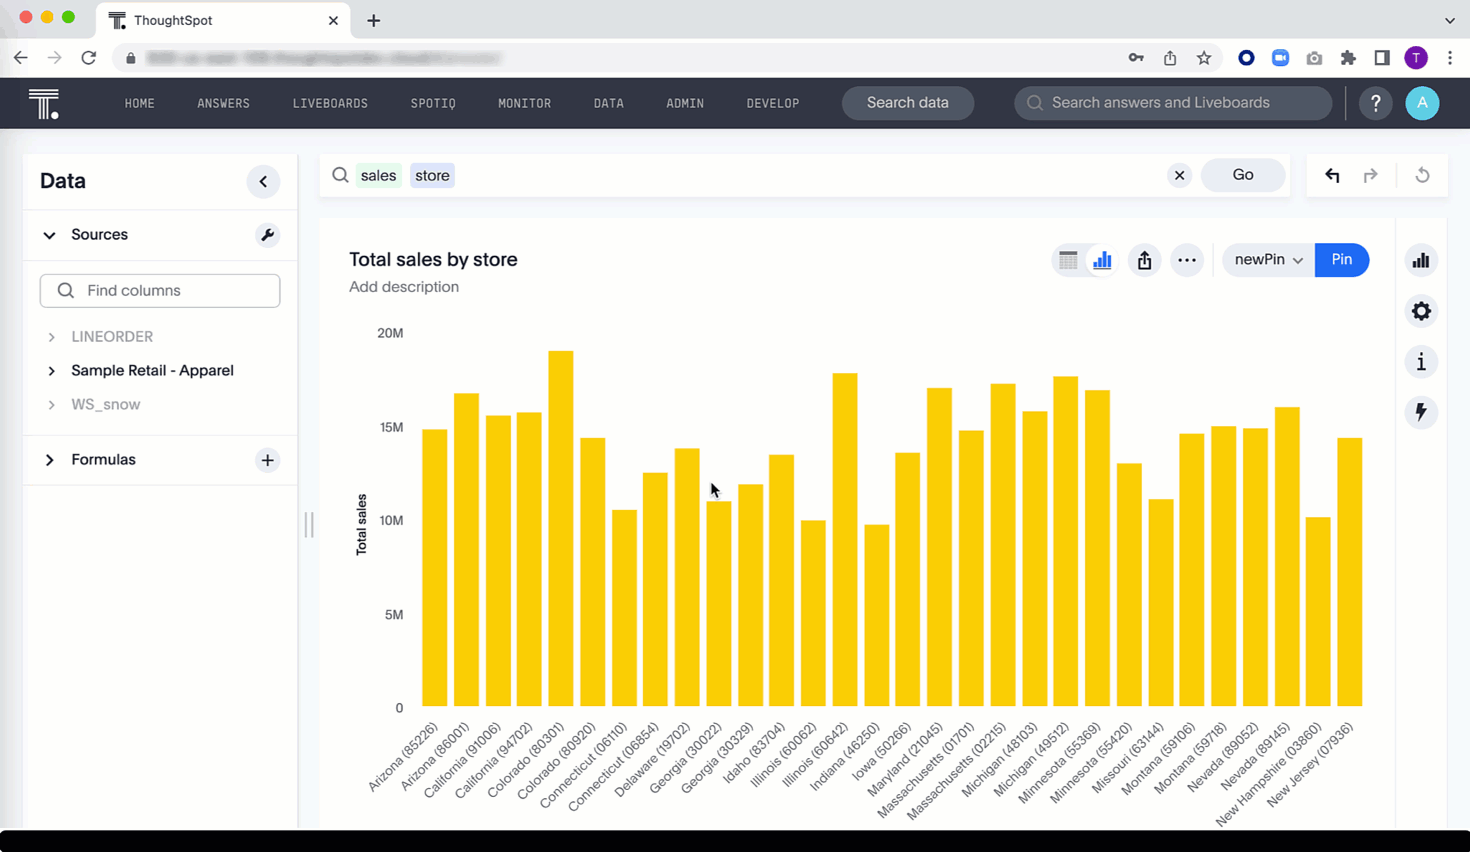1470x852 pixels.
Task: Run SpotIQ analysis lightning bolt icon
Action: pyautogui.click(x=1420, y=412)
